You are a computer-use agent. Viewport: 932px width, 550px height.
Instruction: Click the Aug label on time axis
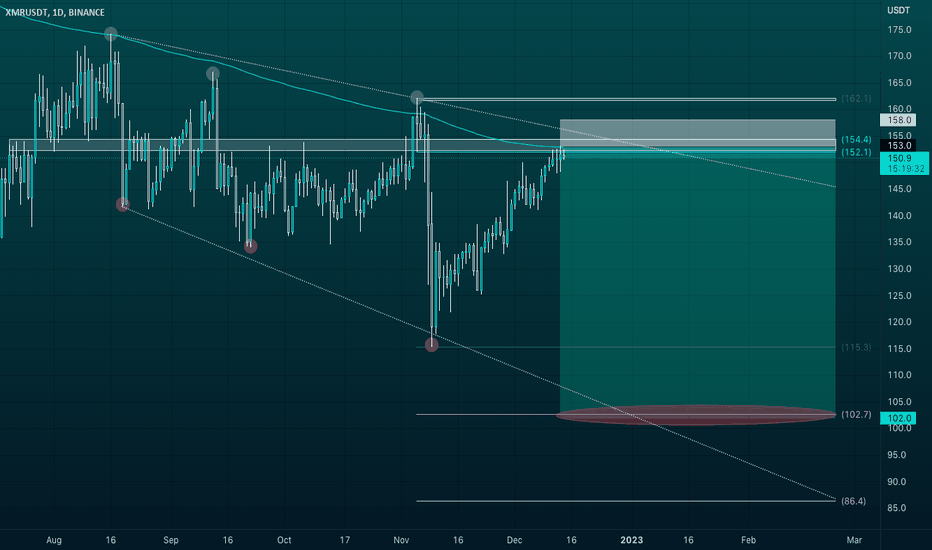pos(53,540)
